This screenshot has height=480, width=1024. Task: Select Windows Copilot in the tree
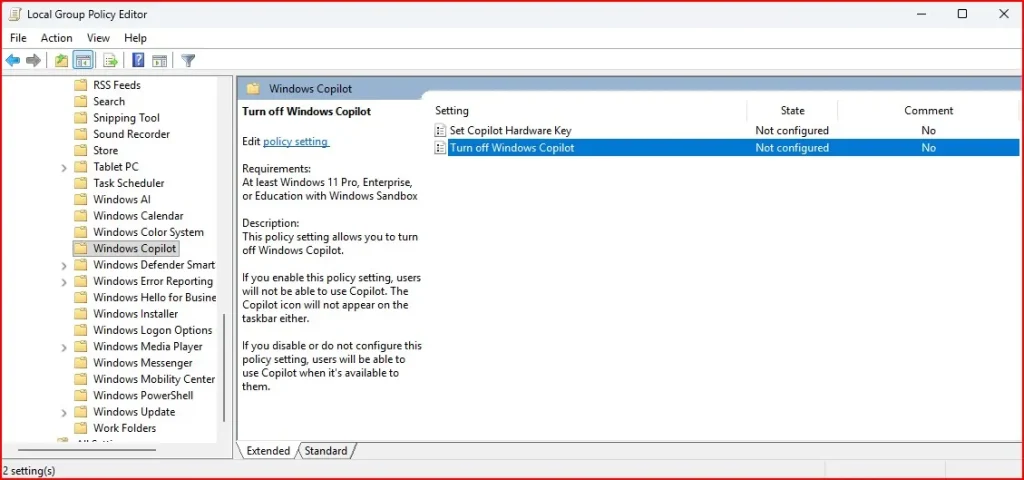(135, 248)
